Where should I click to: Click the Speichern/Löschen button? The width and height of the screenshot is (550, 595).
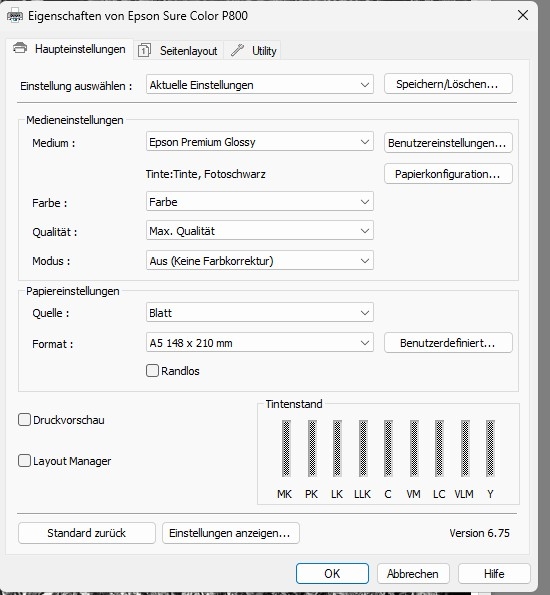pyautogui.click(x=448, y=84)
